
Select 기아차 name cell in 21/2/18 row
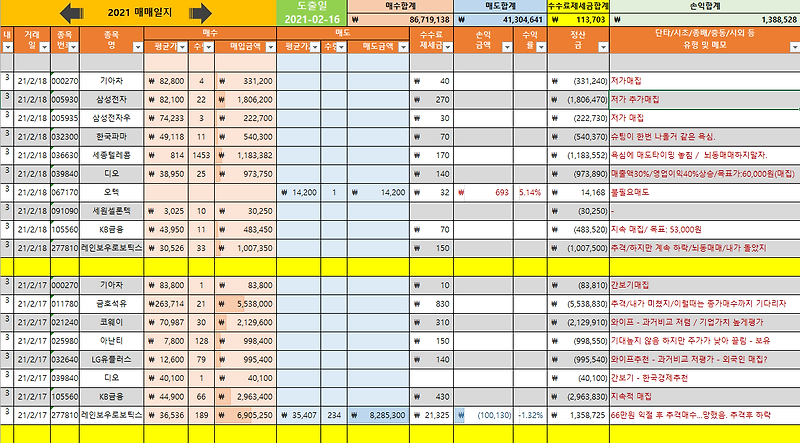[x=112, y=81]
